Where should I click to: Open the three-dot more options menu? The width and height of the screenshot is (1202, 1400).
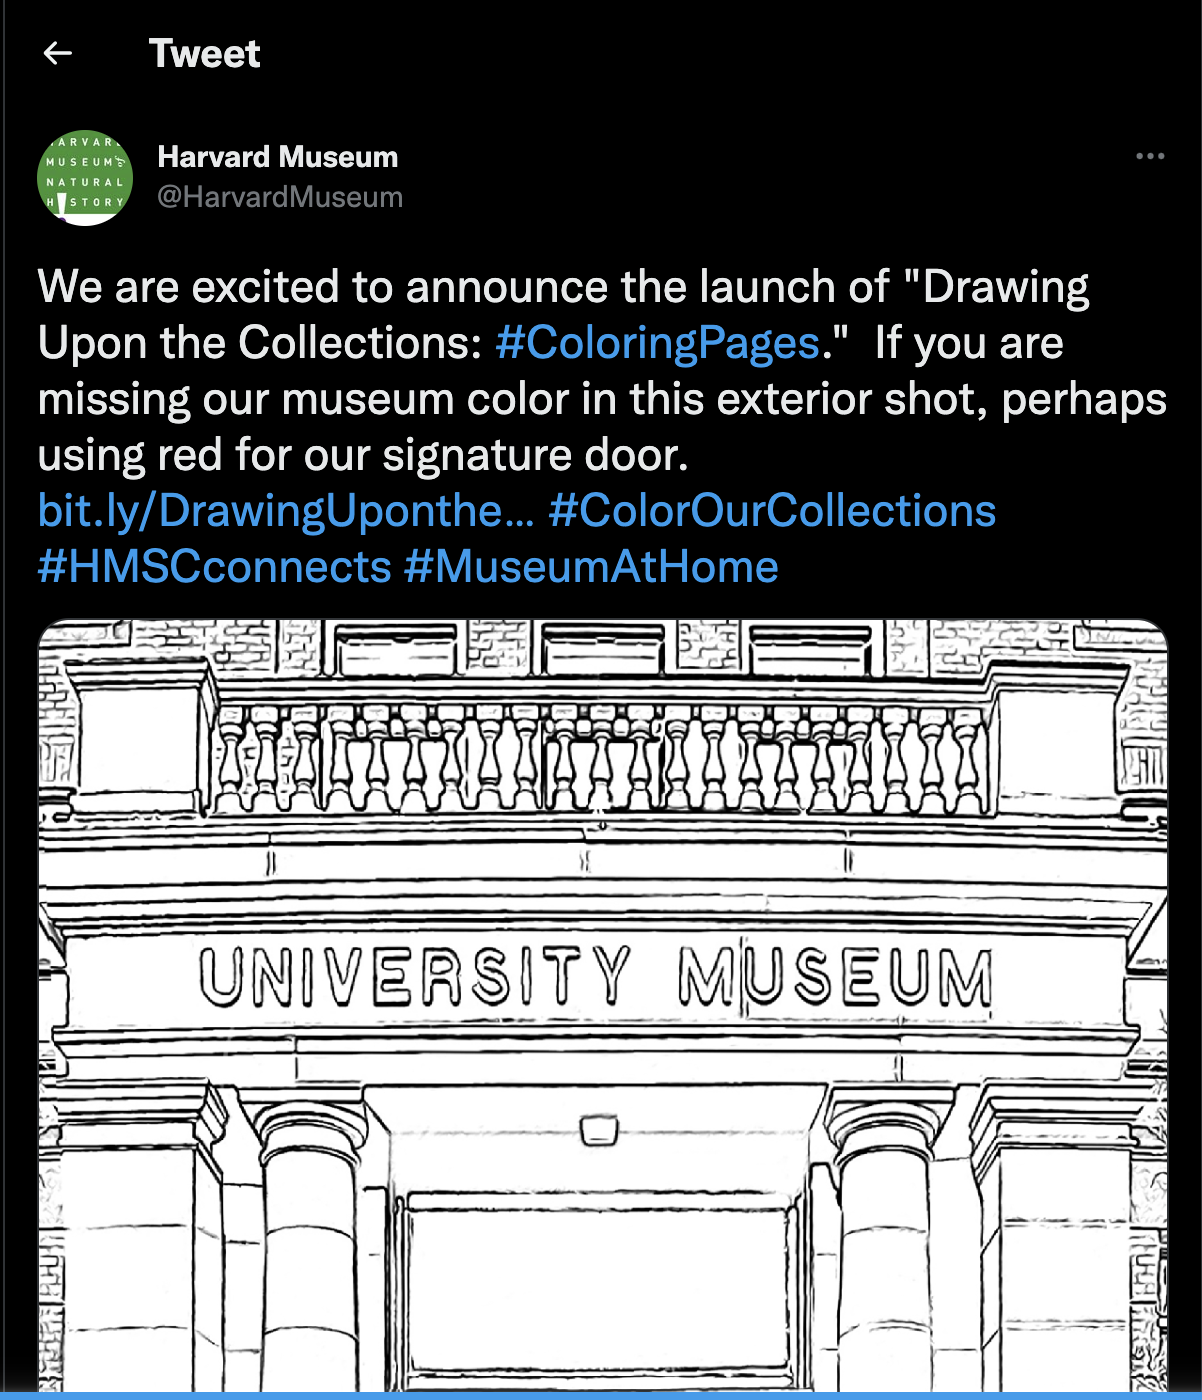[1150, 156]
